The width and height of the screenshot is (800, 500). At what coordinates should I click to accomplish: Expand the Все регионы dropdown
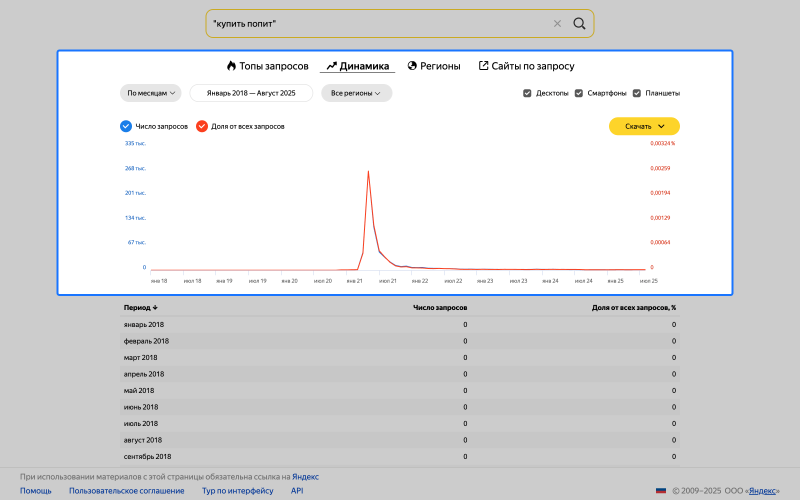click(356, 93)
